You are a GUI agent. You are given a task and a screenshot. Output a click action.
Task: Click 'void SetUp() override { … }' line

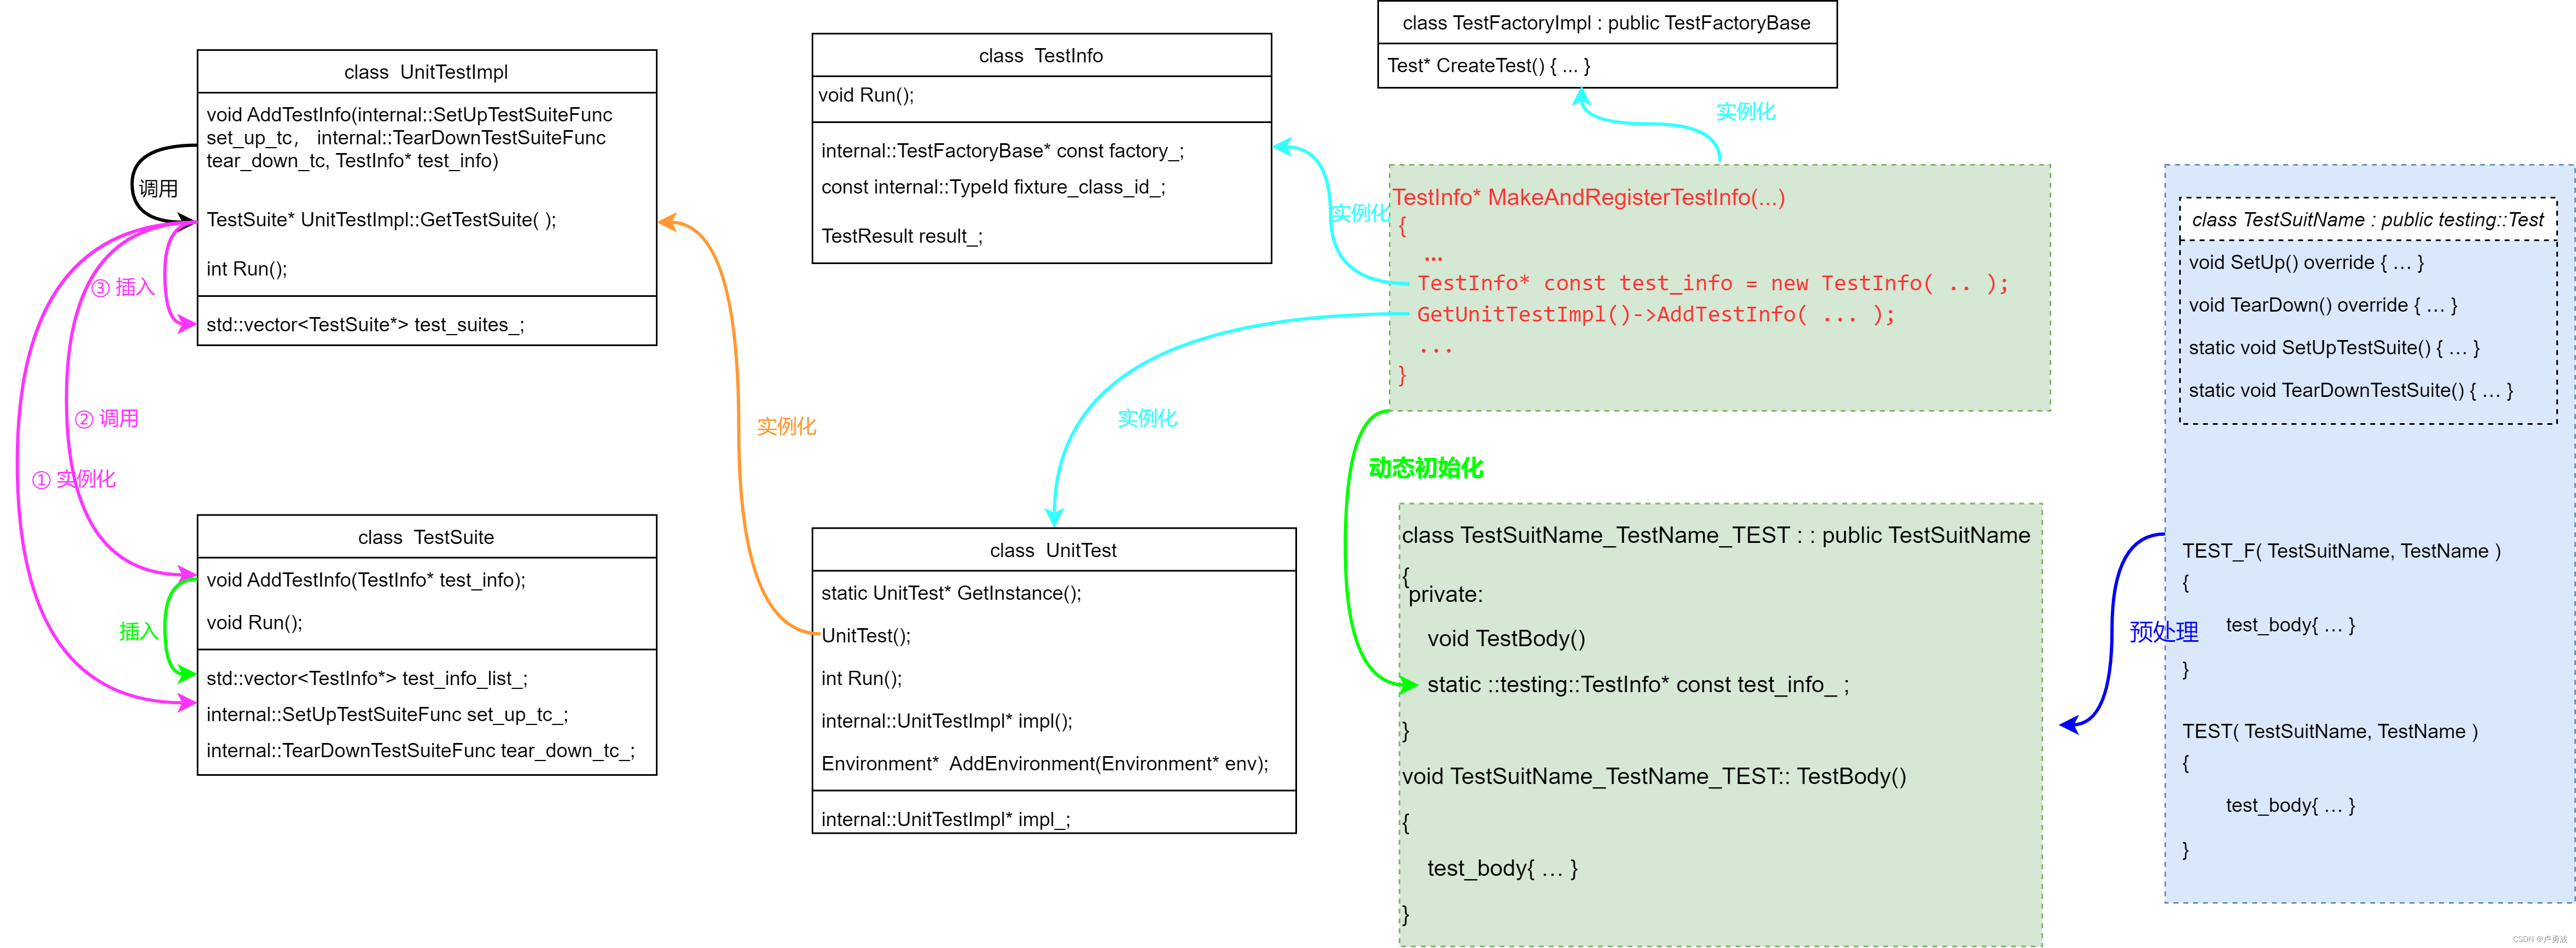pos(2306,263)
